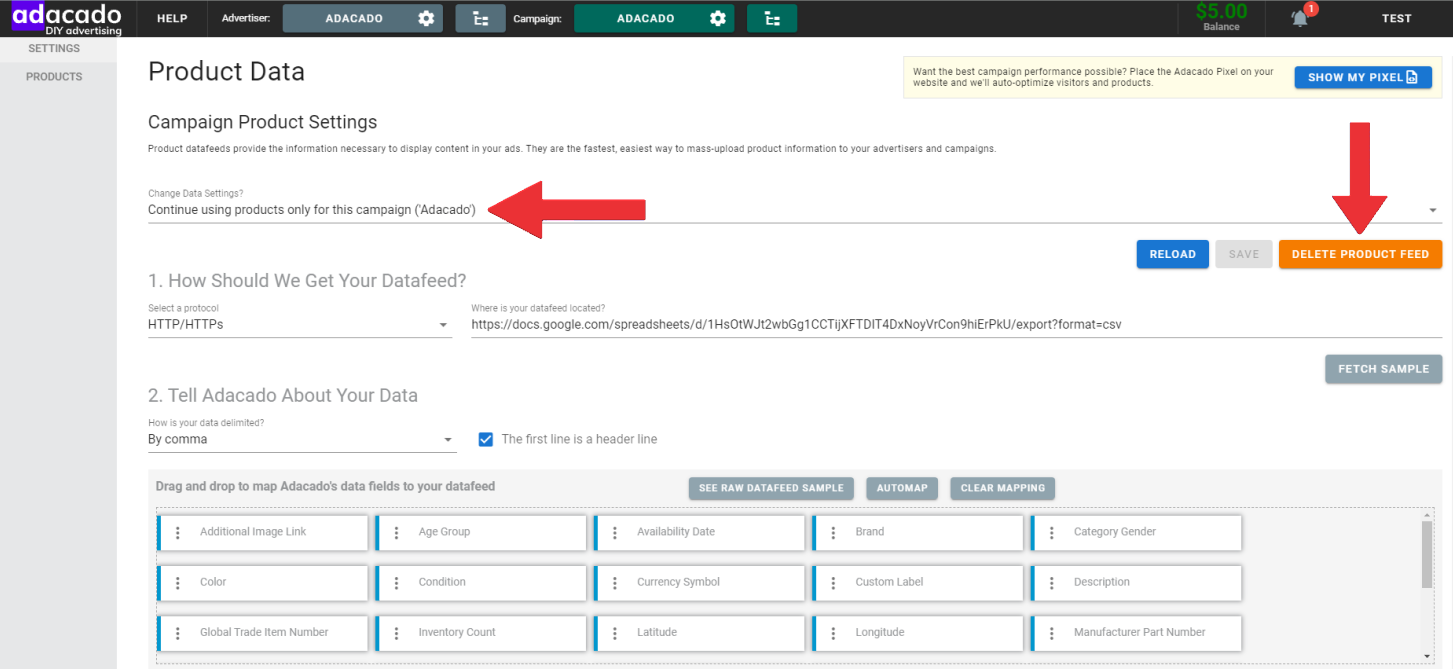Open TEST user menu
Screen dimensions: 1453x669
coord(1397,18)
